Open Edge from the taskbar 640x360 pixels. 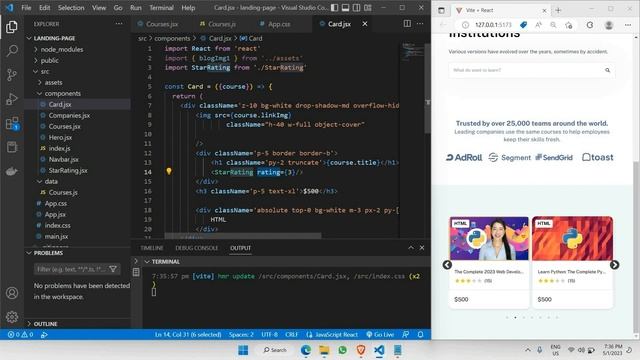click(305, 350)
